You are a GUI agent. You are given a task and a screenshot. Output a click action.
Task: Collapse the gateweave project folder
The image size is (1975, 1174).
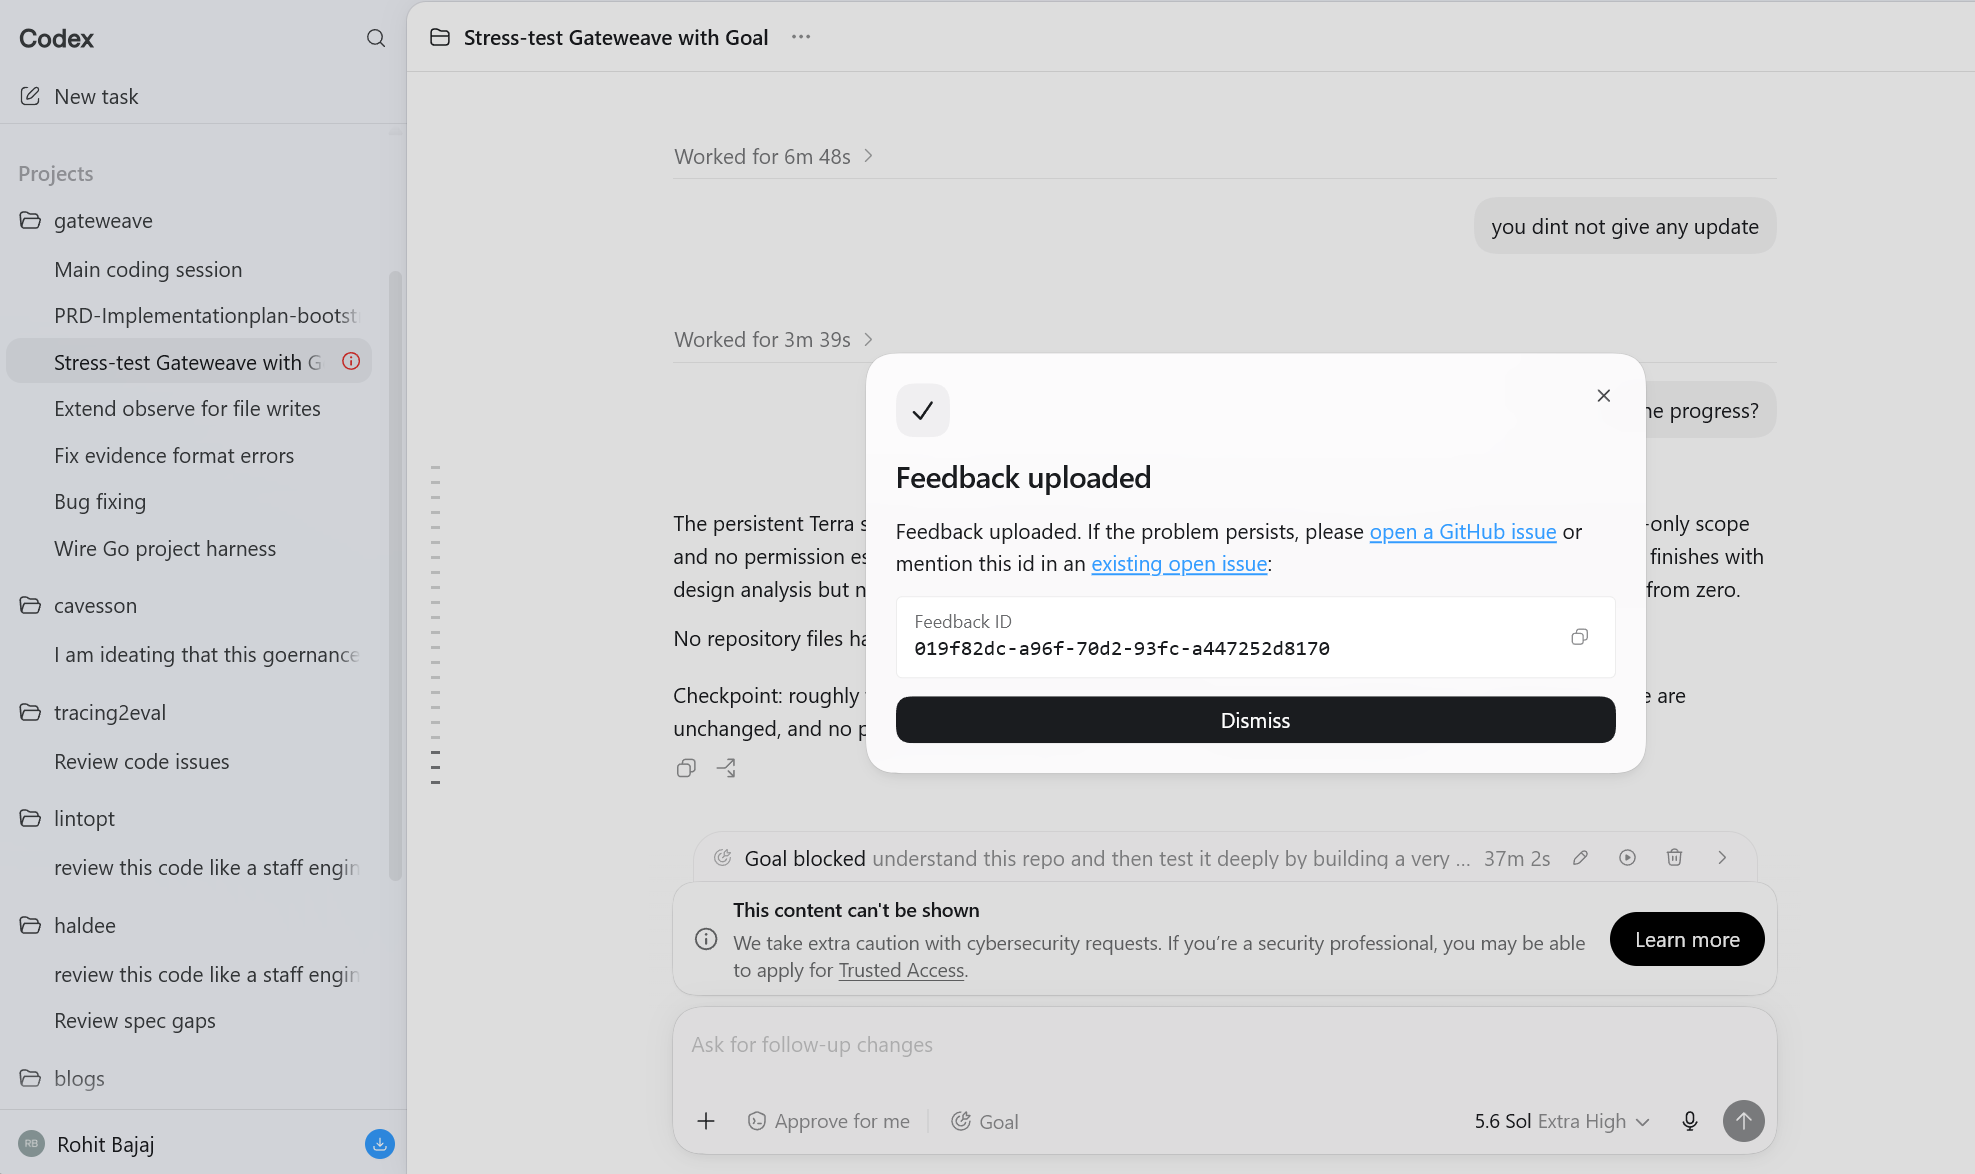[x=104, y=220]
